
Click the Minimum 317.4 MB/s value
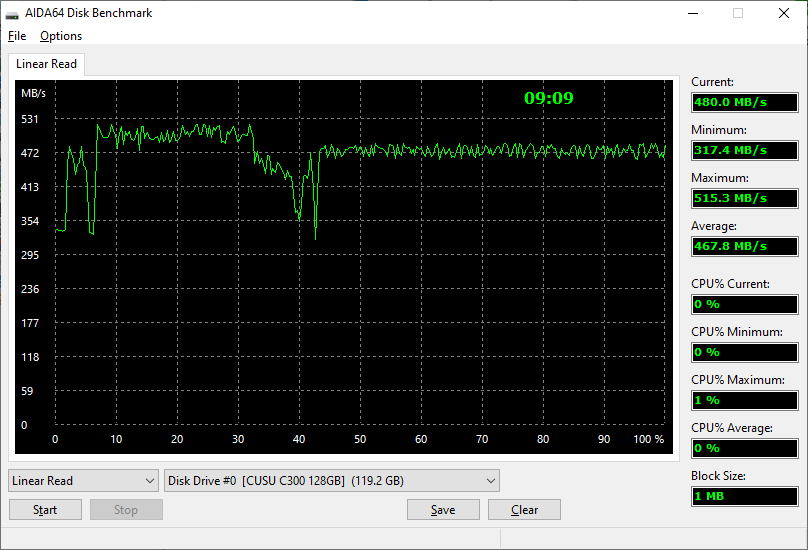click(x=745, y=150)
